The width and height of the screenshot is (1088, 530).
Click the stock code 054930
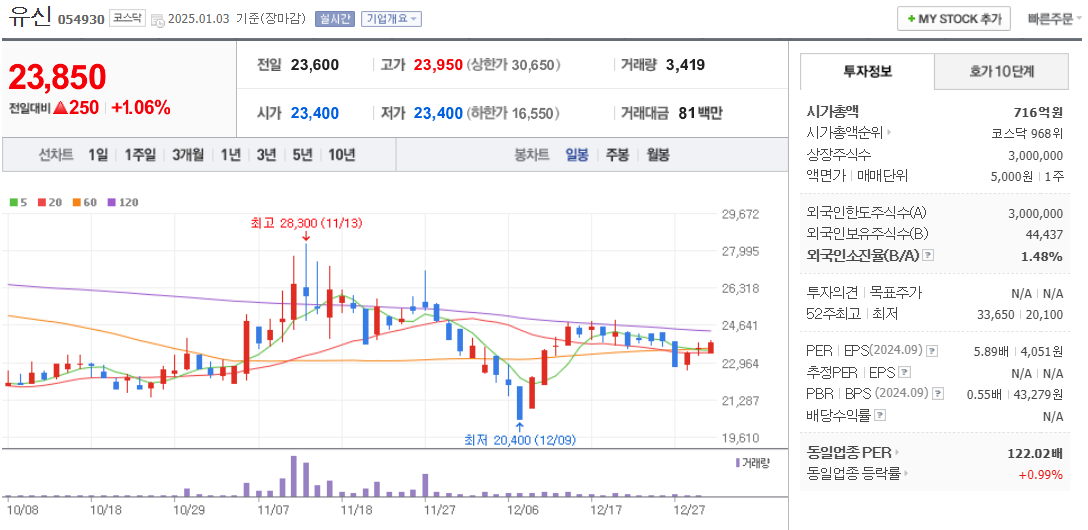(x=81, y=19)
